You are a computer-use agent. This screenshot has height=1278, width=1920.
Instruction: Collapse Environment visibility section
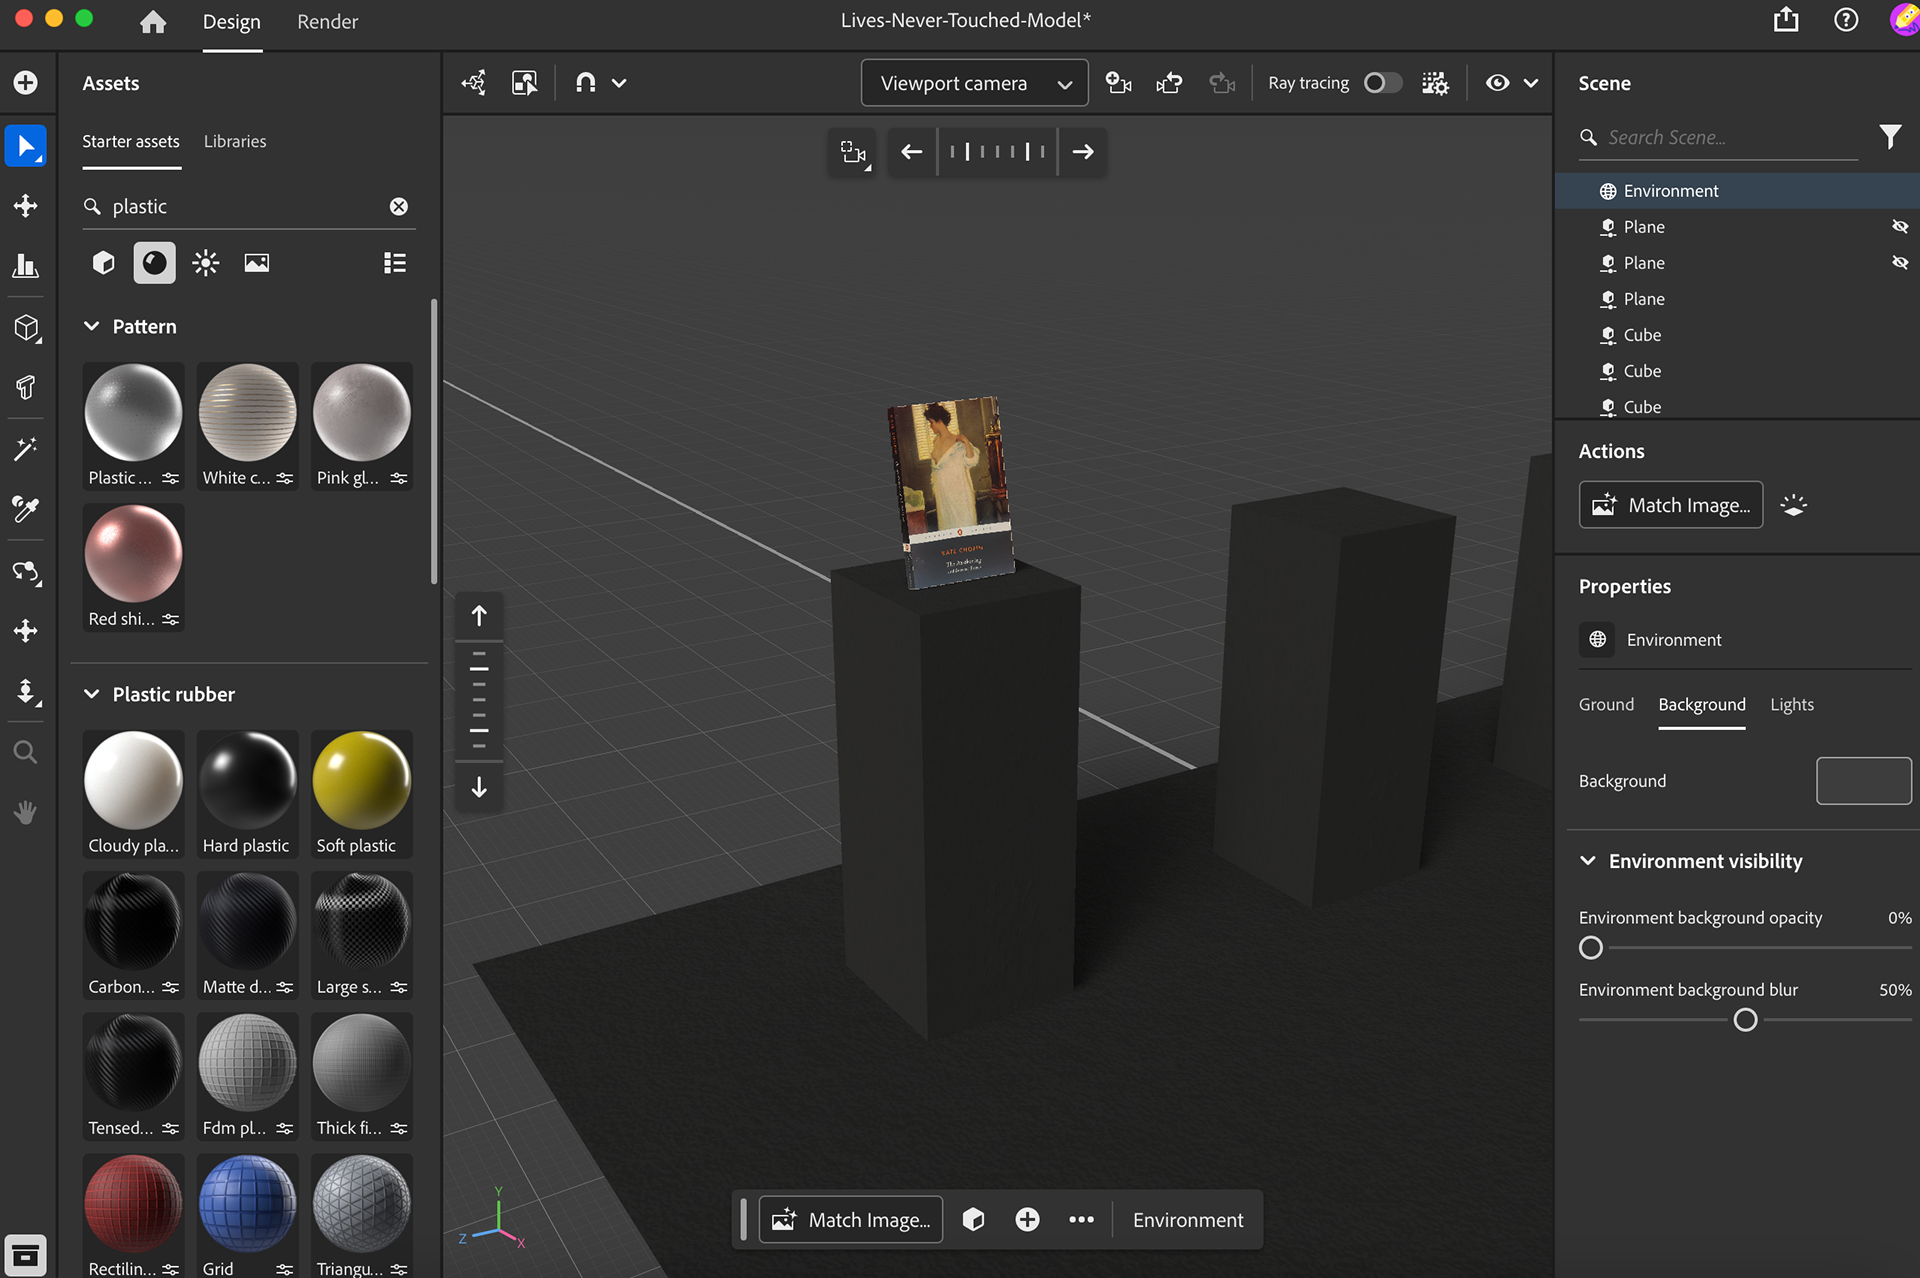pos(1588,861)
